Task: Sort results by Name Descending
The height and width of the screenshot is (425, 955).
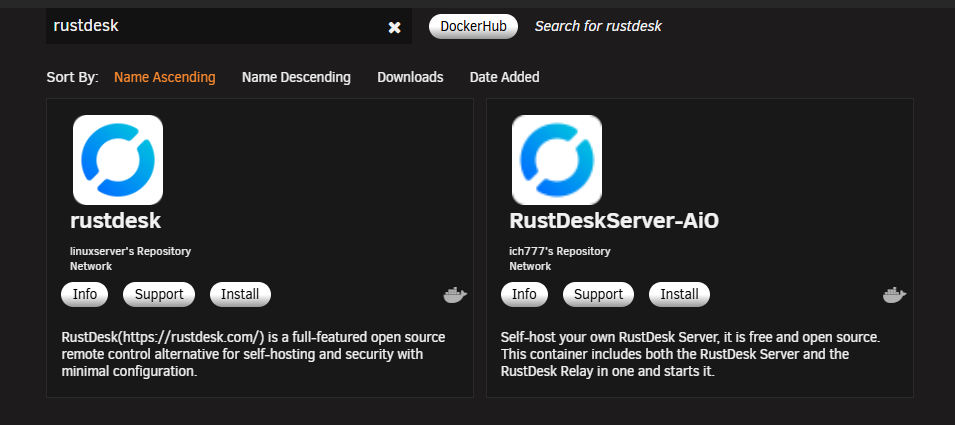Action: click(296, 77)
